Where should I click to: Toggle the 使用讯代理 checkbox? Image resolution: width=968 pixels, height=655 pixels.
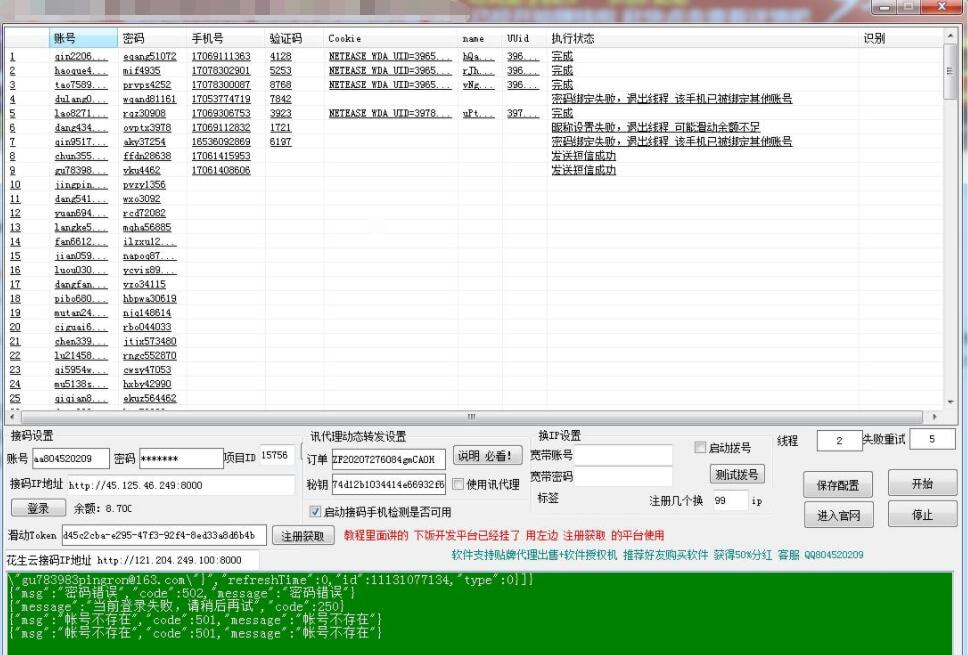click(458, 484)
